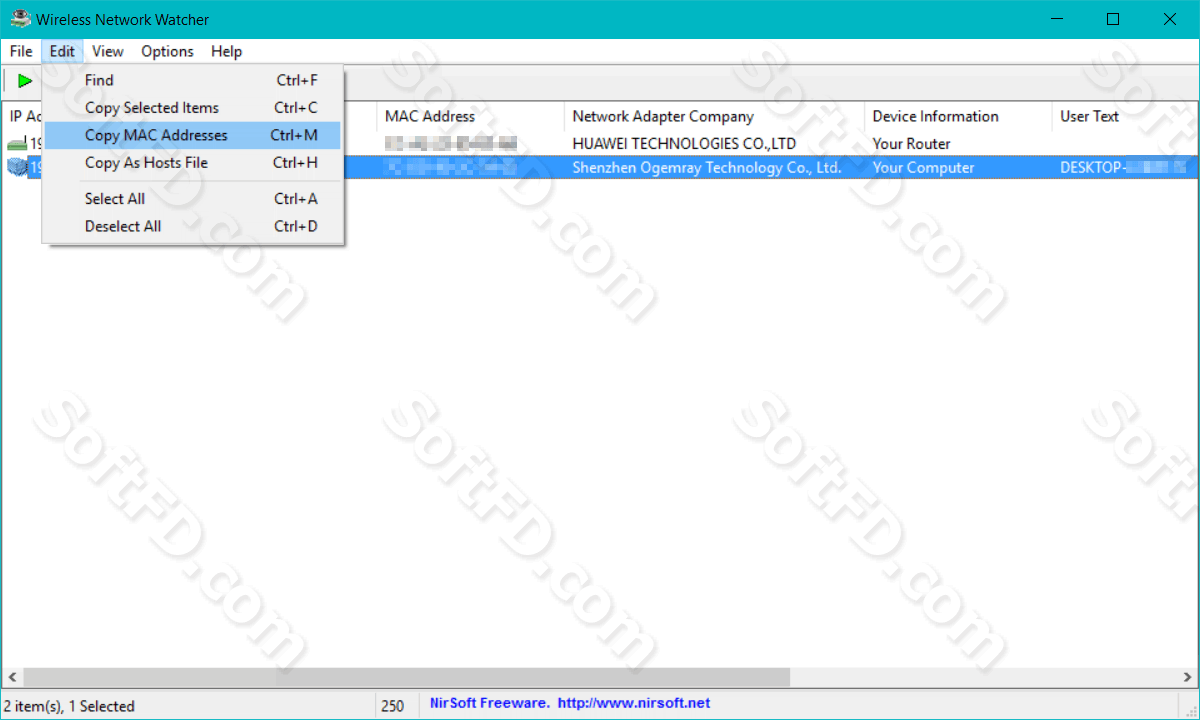This screenshot has height=720, width=1200.
Task: Select the router device icon in first row
Action: coord(16,144)
